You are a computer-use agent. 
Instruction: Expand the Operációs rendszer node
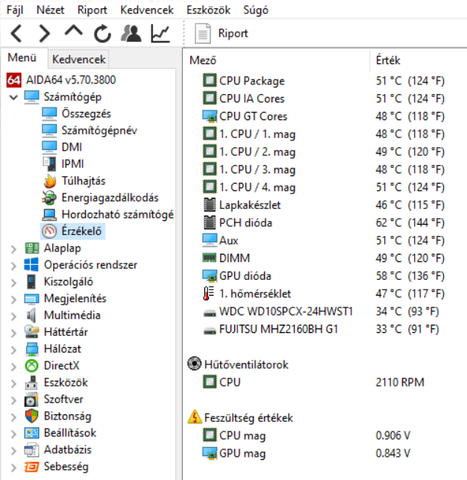point(14,266)
